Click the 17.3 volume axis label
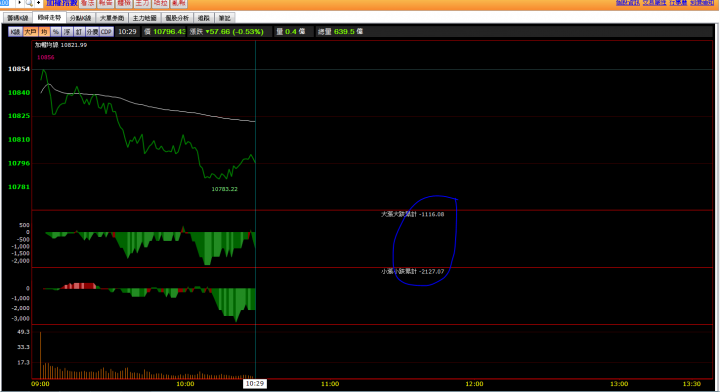Screen dimensions: 720x392 (x=23, y=363)
